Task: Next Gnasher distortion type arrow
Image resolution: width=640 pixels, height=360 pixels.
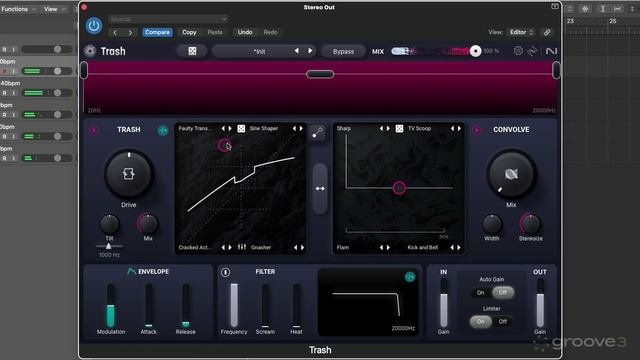Action: coord(302,247)
